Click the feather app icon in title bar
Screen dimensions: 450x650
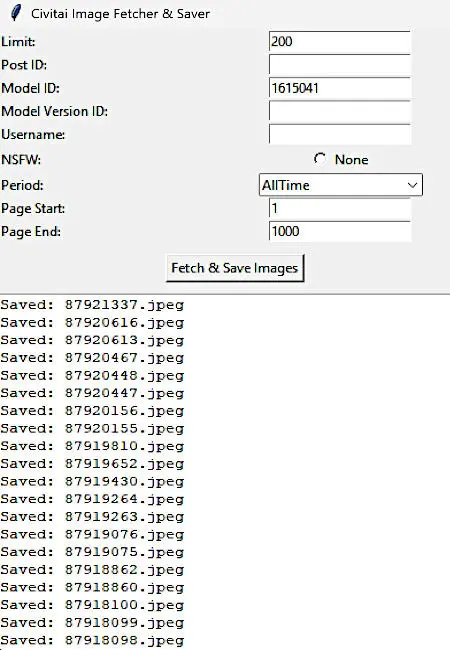15,13
